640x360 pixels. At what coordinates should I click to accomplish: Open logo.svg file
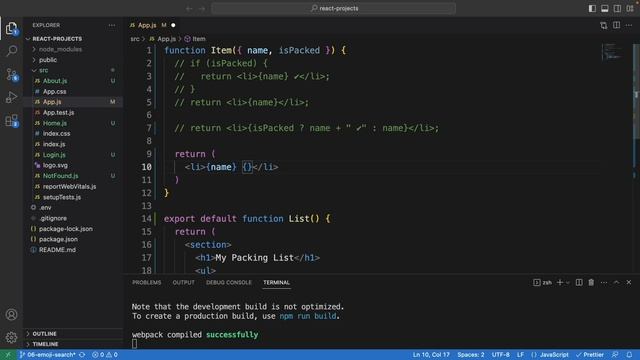(55, 165)
